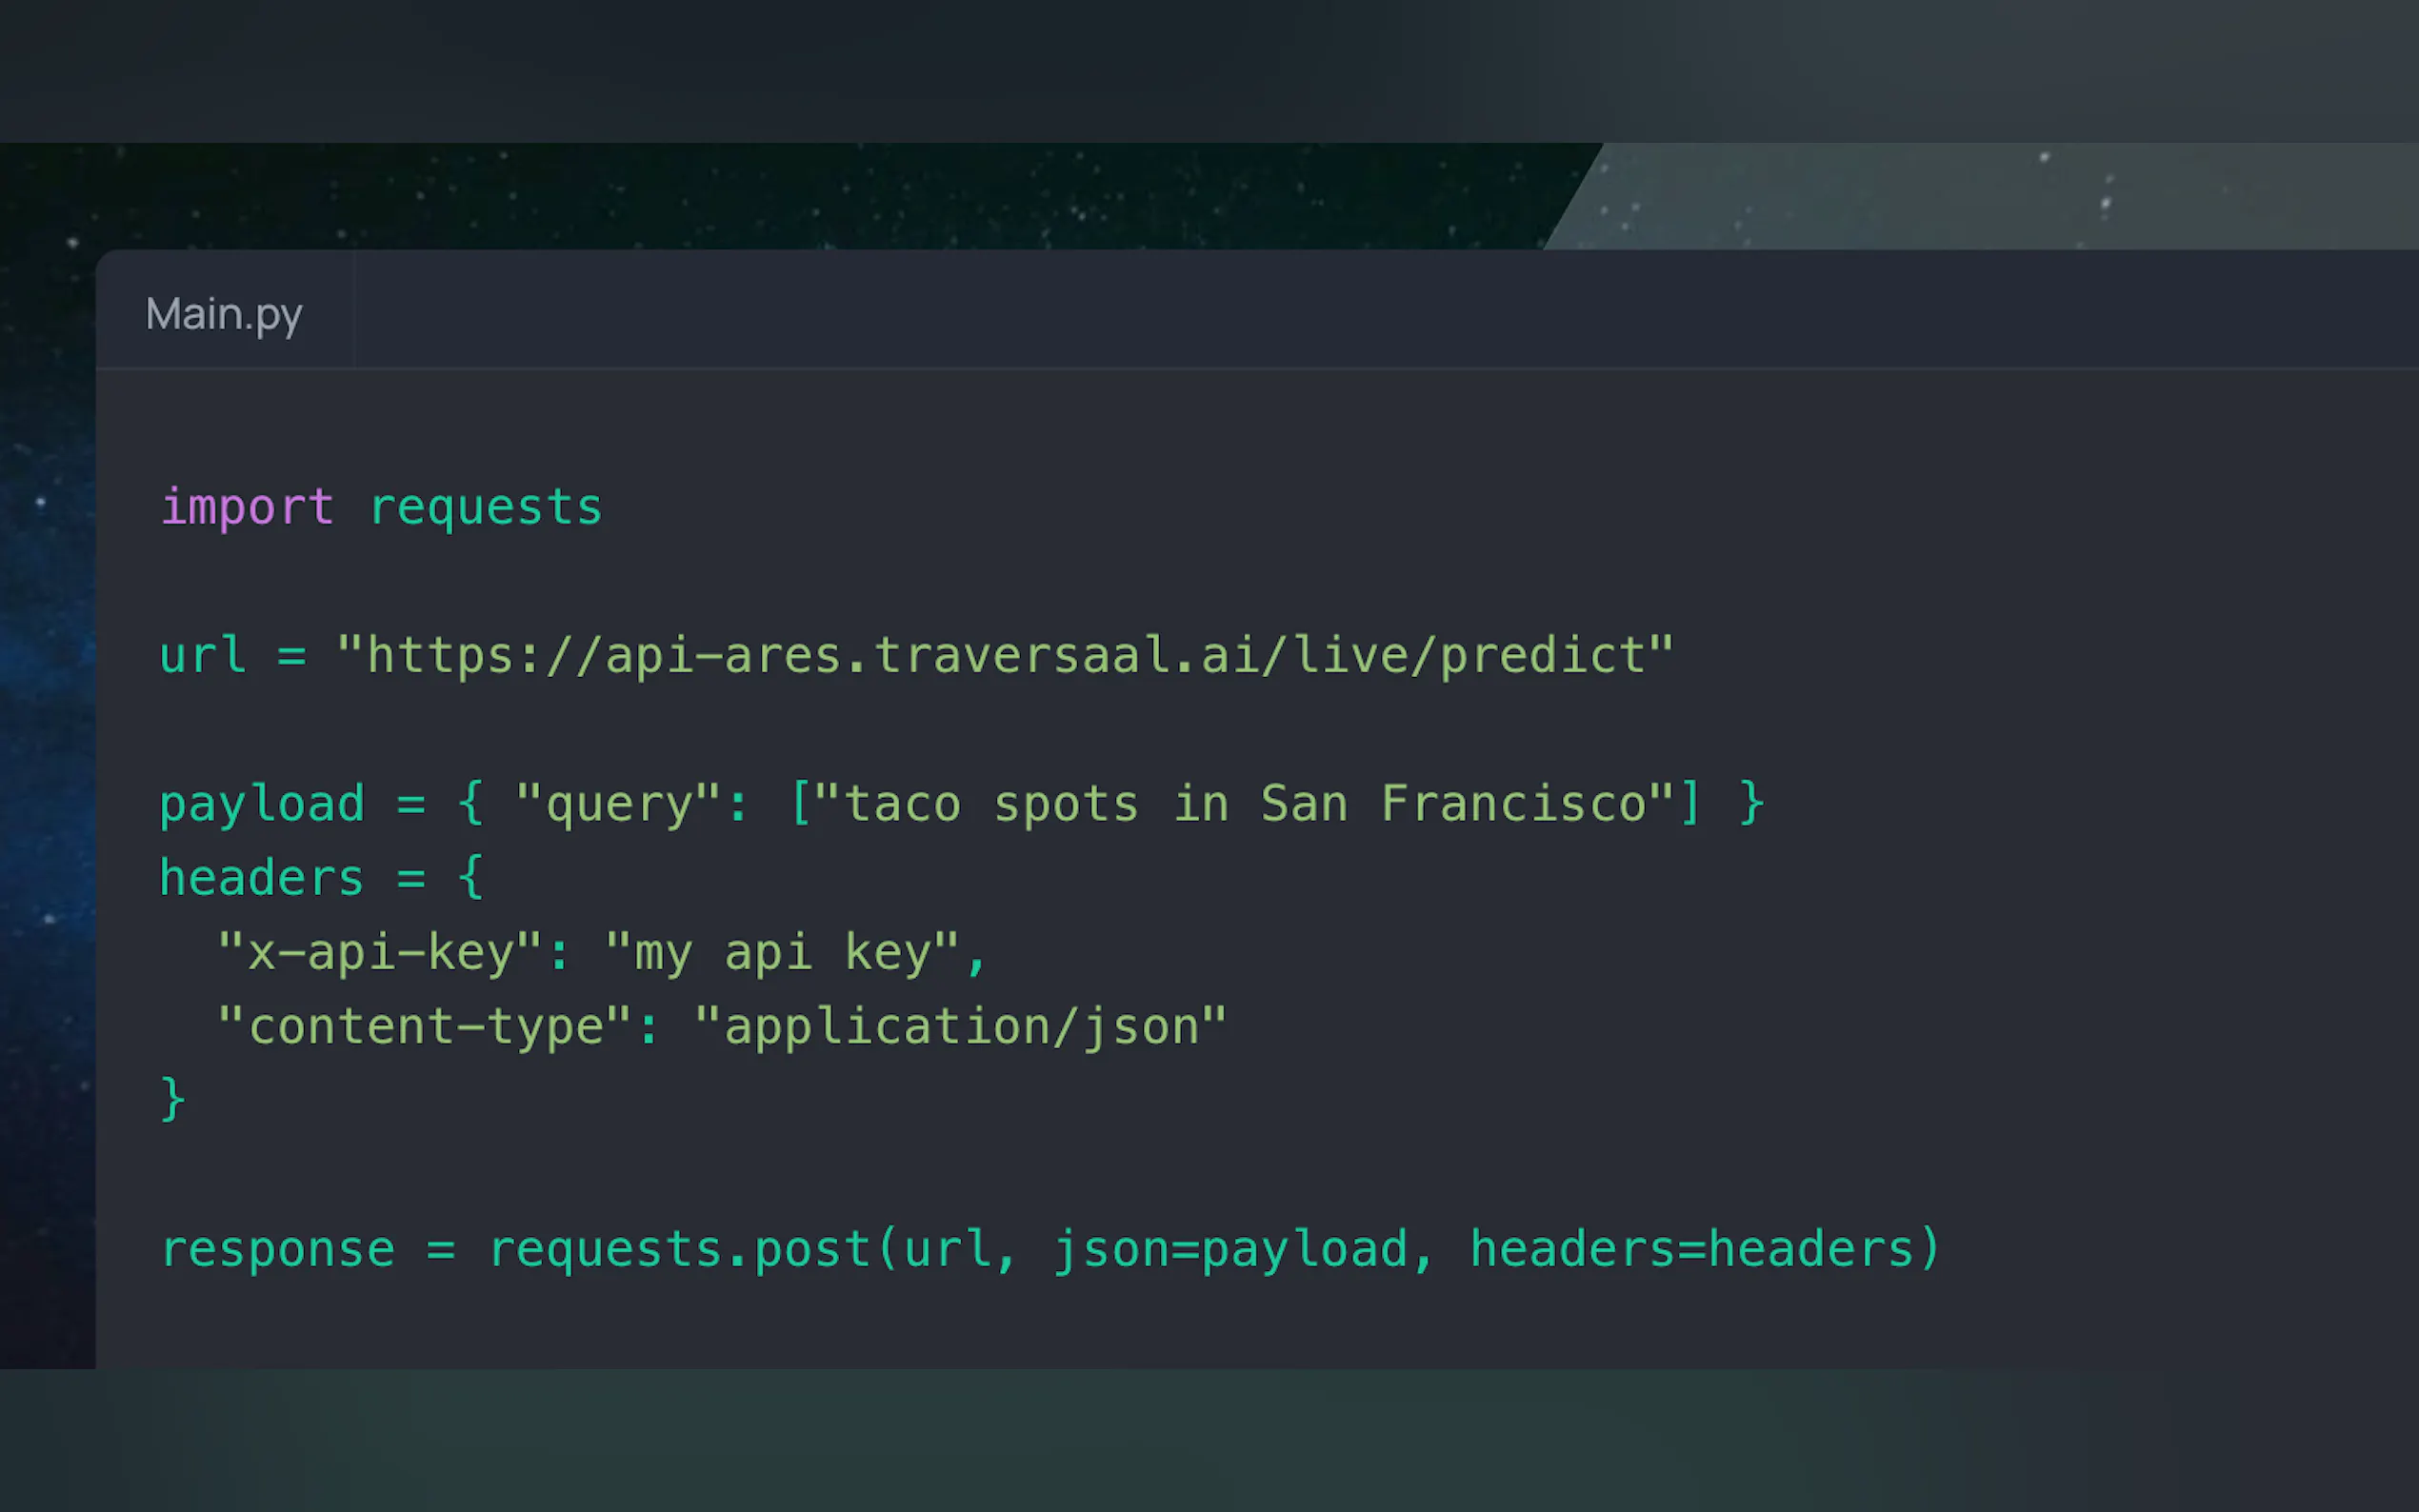Click the "x-api-key" header key

tap(380, 952)
